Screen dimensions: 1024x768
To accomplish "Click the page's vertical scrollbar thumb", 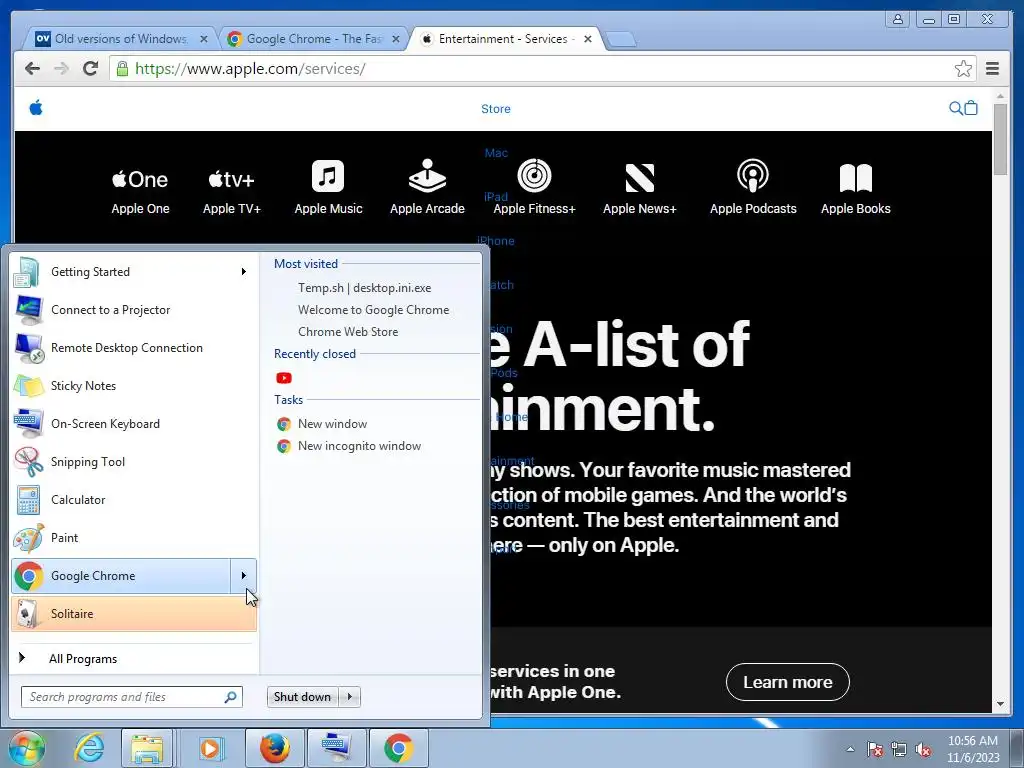I will pos(1000,139).
